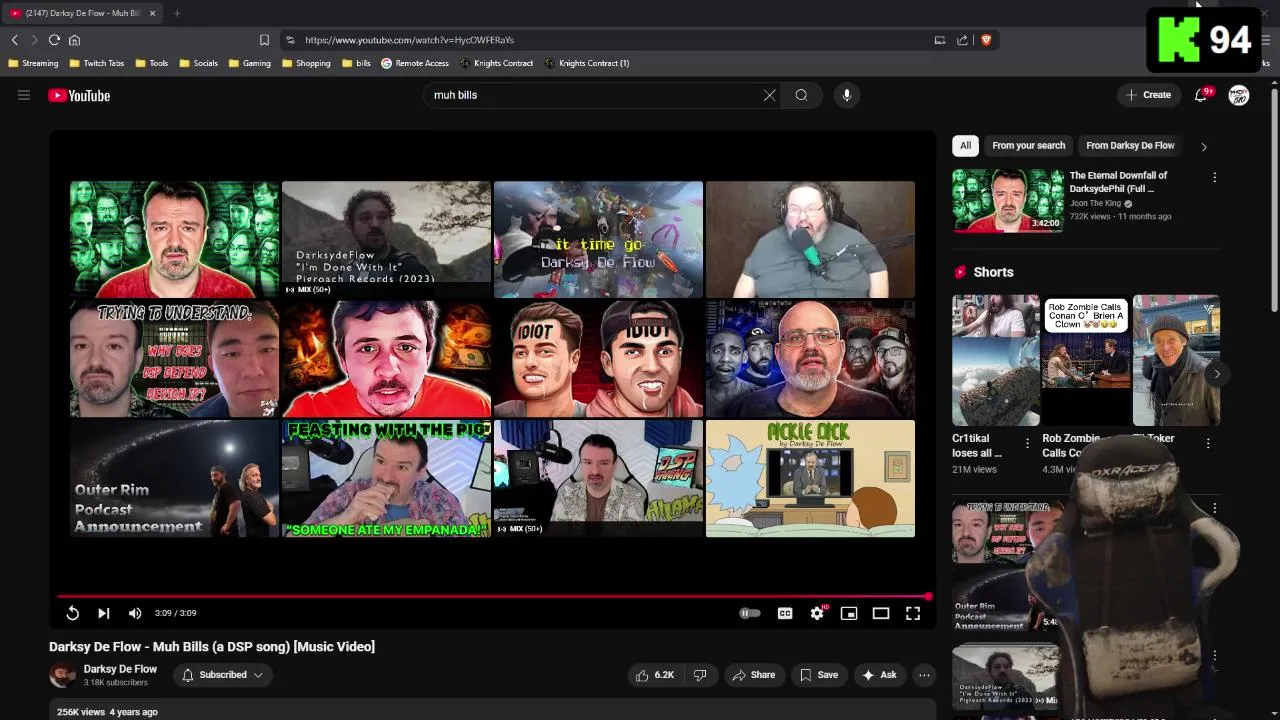This screenshot has width=1280, height=720.
Task: Click the Ask button
Action: pos(879,675)
